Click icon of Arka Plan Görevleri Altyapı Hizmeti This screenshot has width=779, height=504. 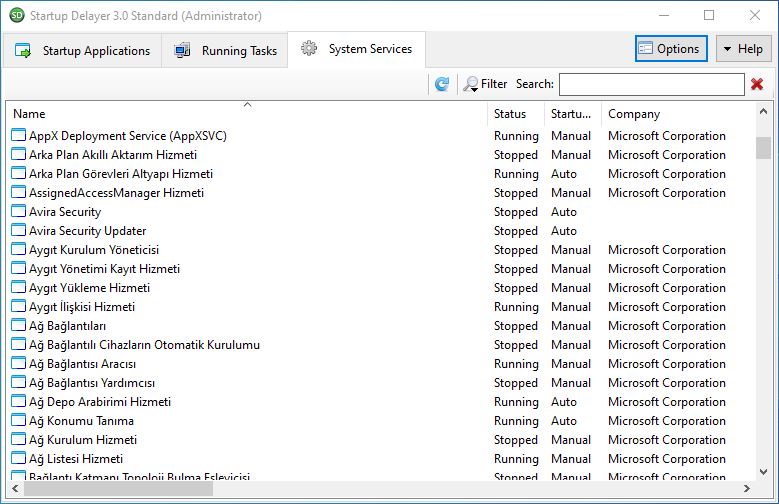coord(18,173)
